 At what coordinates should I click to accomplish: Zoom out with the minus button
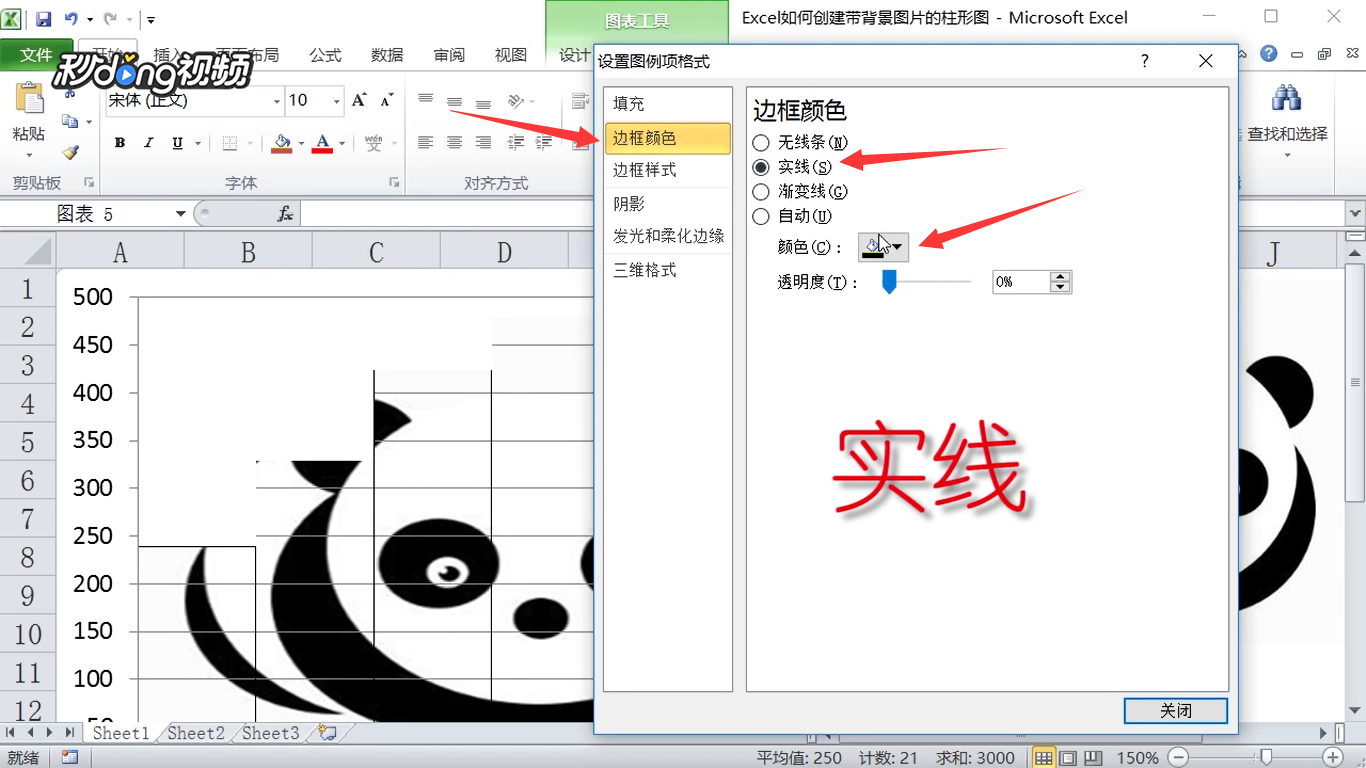tap(1180, 758)
